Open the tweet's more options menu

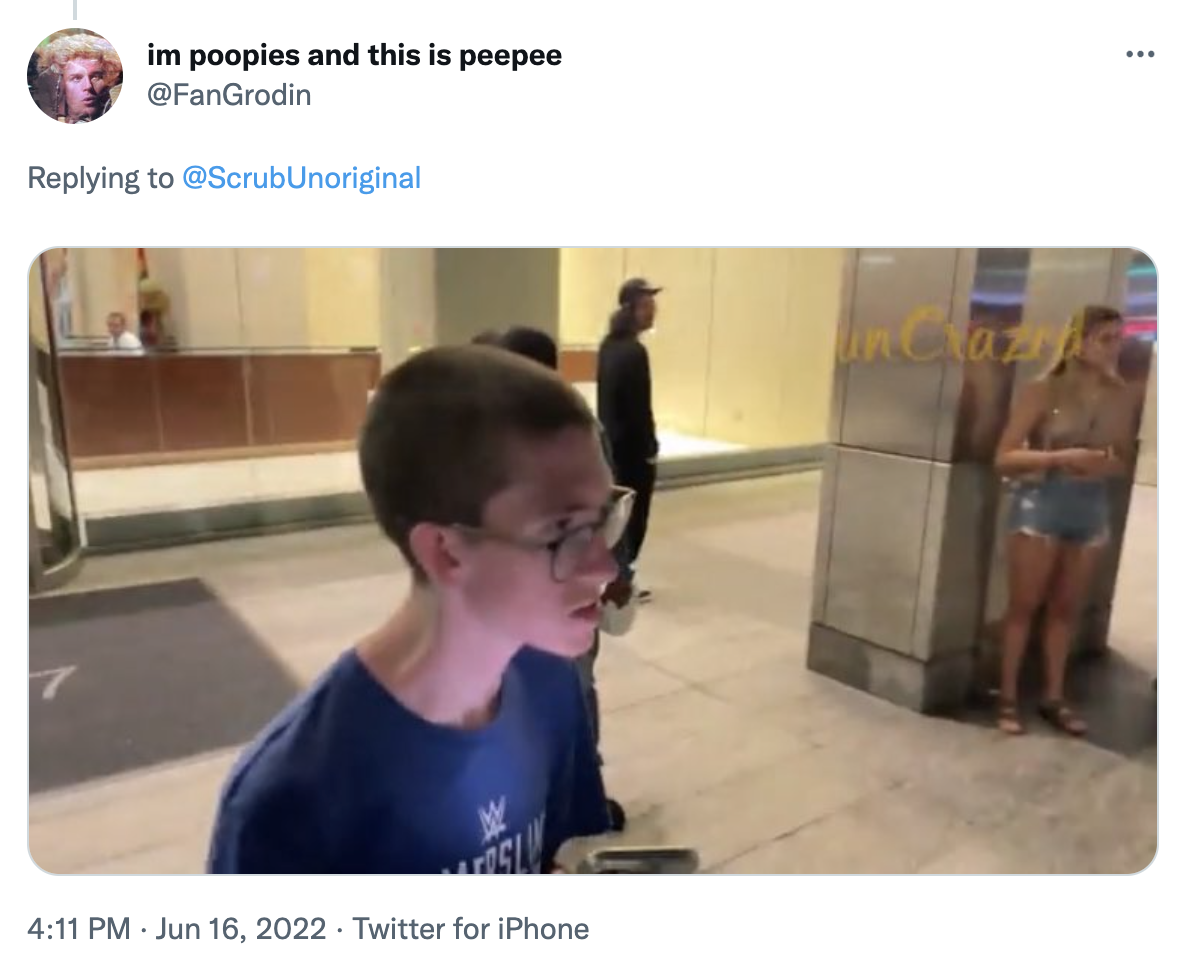[x=1140, y=55]
